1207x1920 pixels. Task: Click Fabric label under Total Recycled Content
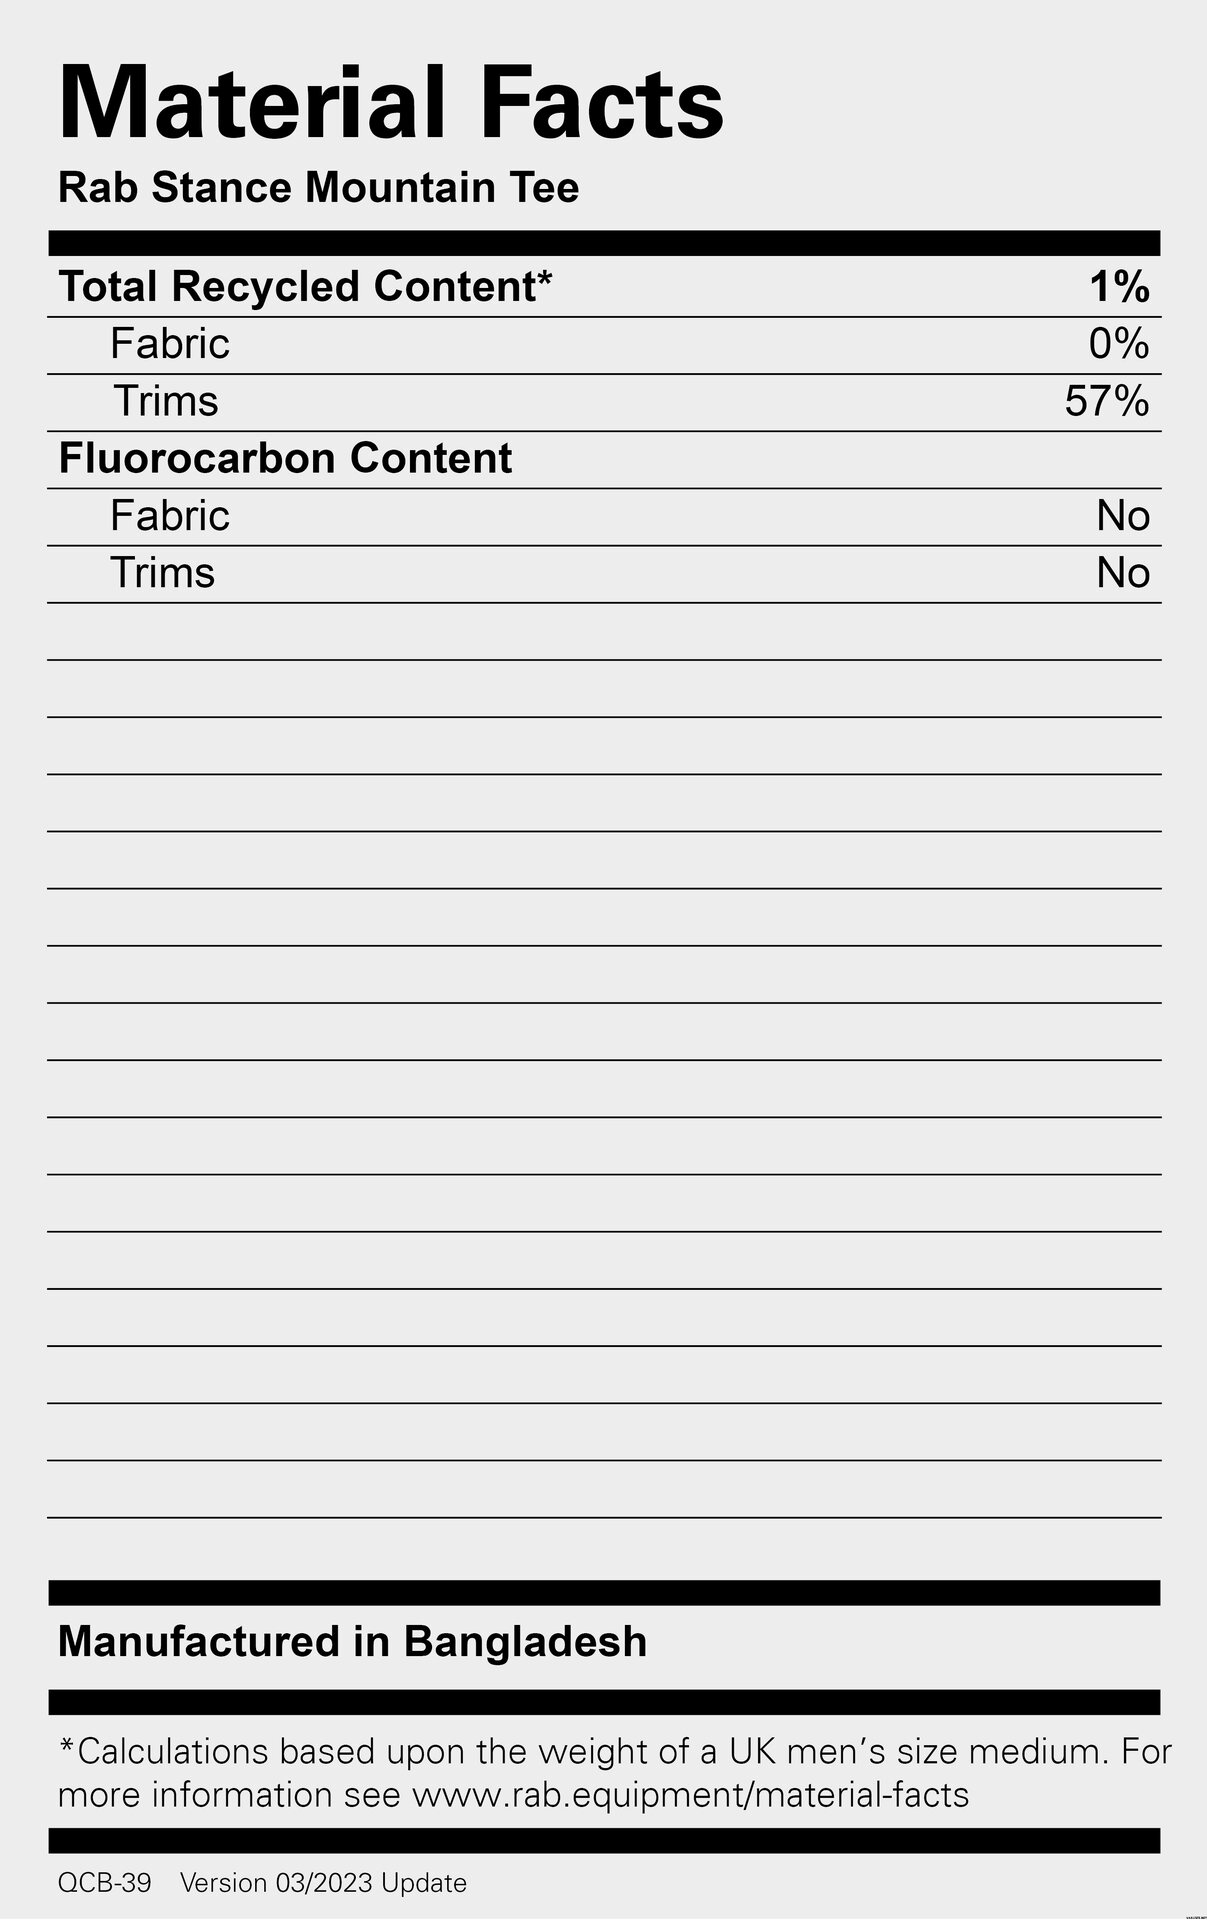click(170, 344)
